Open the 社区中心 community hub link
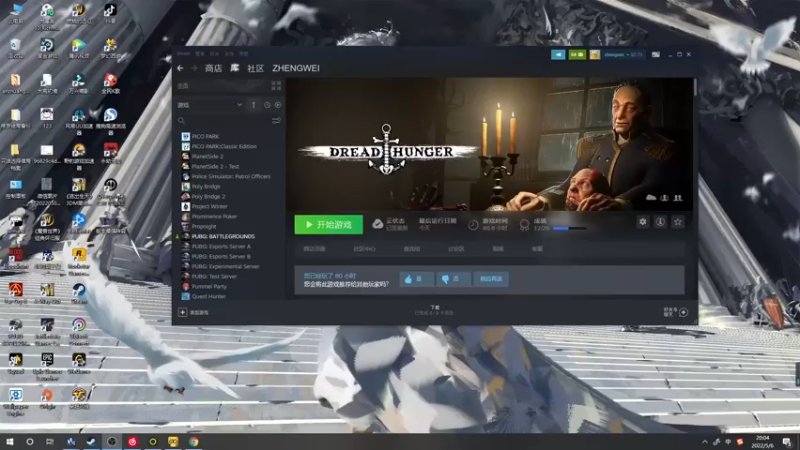 point(364,249)
